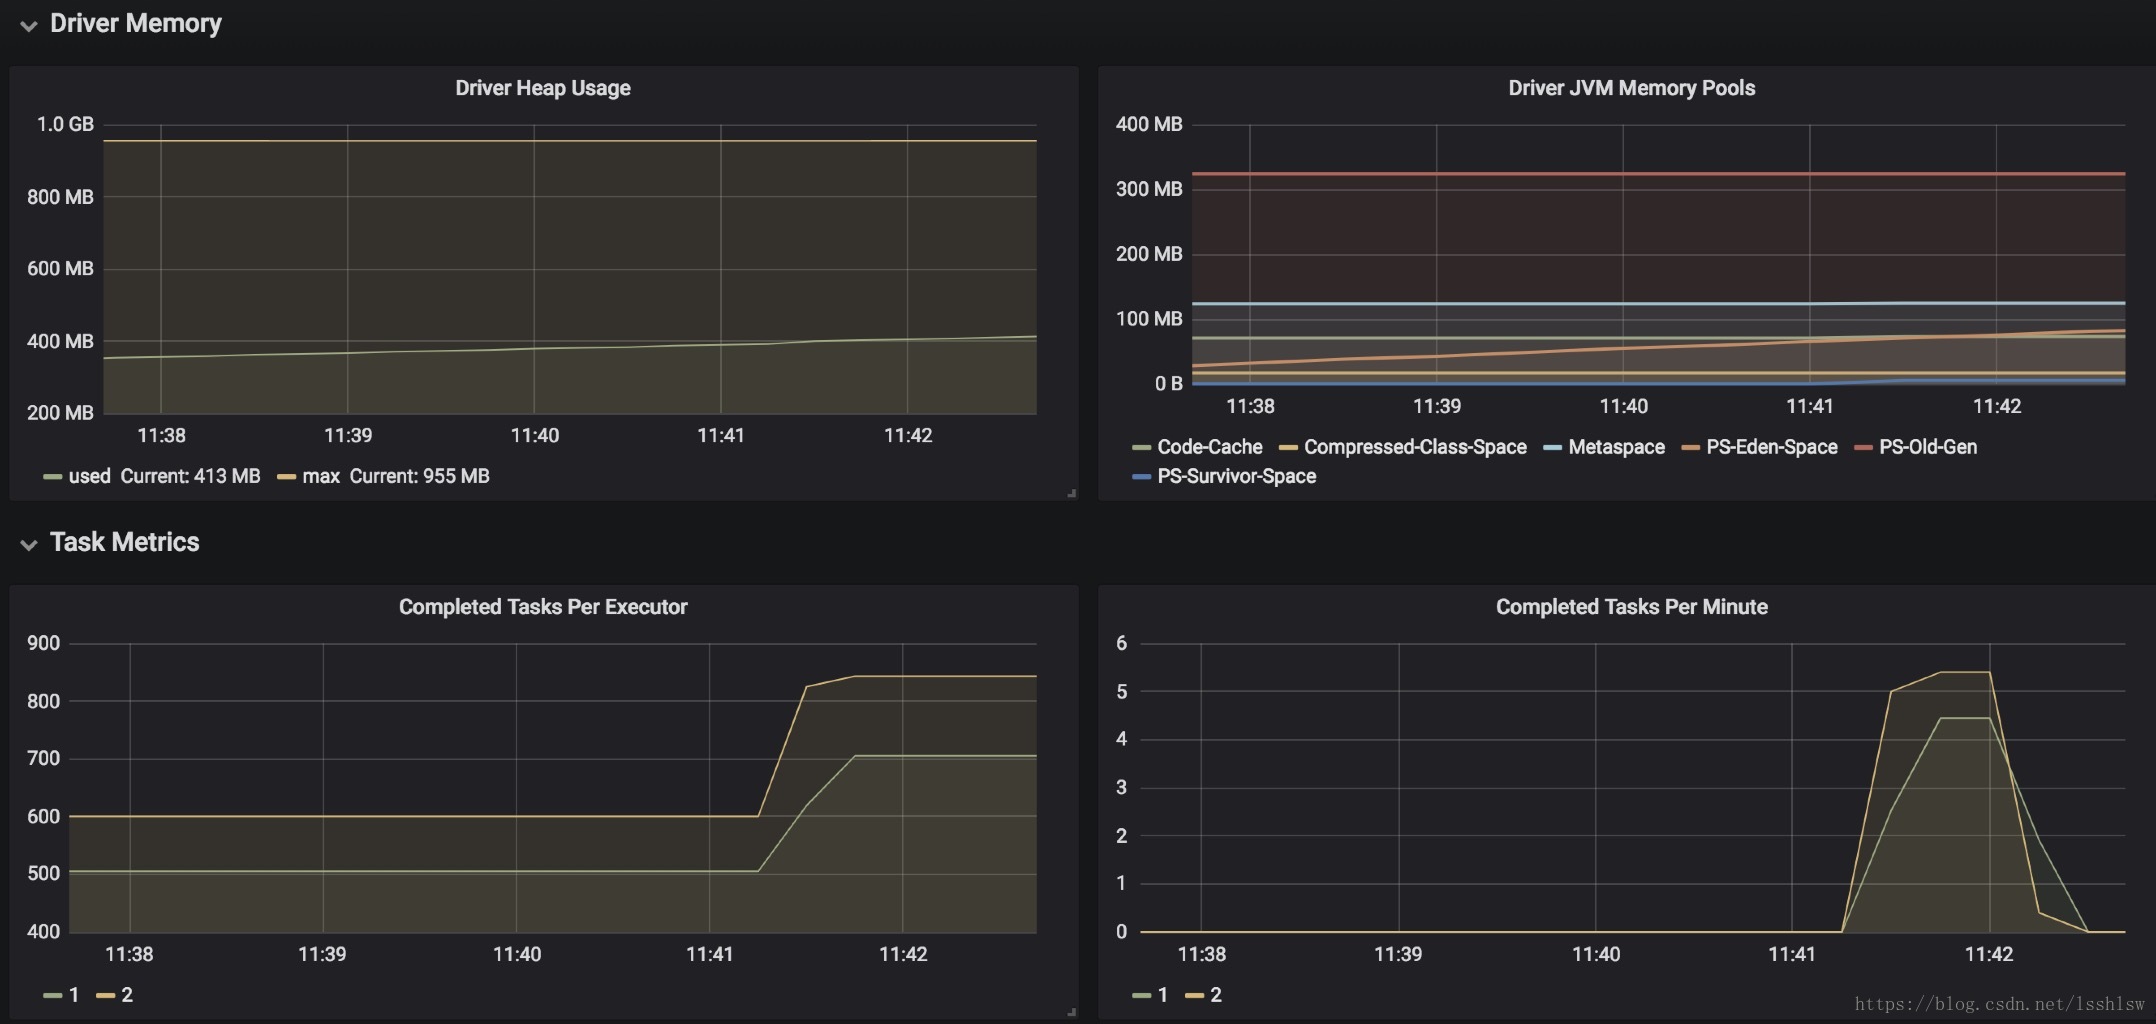Toggle the PS-Eden-Space legend series
This screenshot has width=2156, height=1024.
click(x=1771, y=447)
